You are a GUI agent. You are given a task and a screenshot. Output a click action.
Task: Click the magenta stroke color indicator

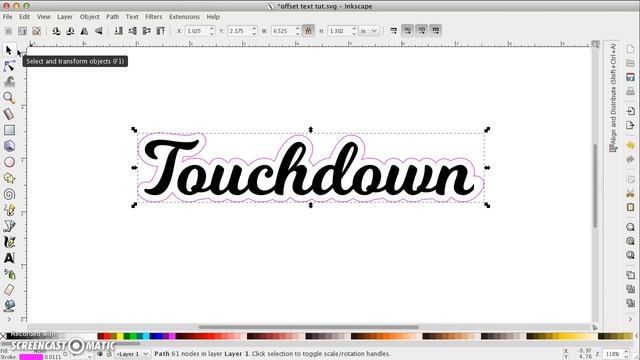pyautogui.click(x=31, y=357)
